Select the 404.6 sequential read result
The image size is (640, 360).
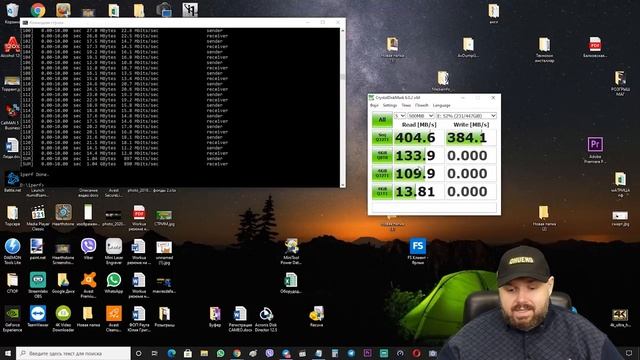point(418,138)
